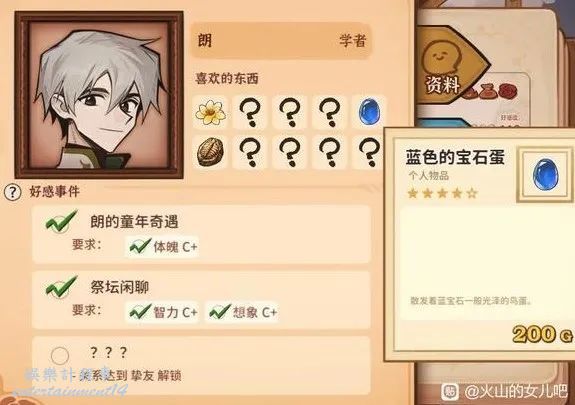Click the blue gem egg icon in tooltip
Image resolution: width=575 pixels, height=405 pixels.
click(x=545, y=175)
